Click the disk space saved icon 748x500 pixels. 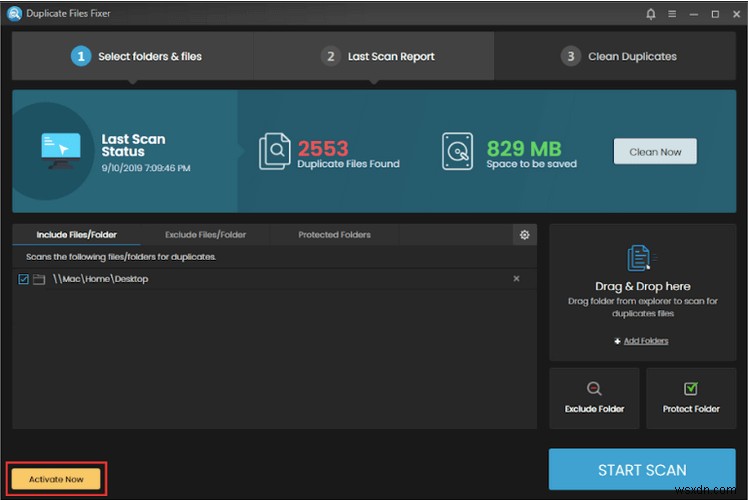458,151
